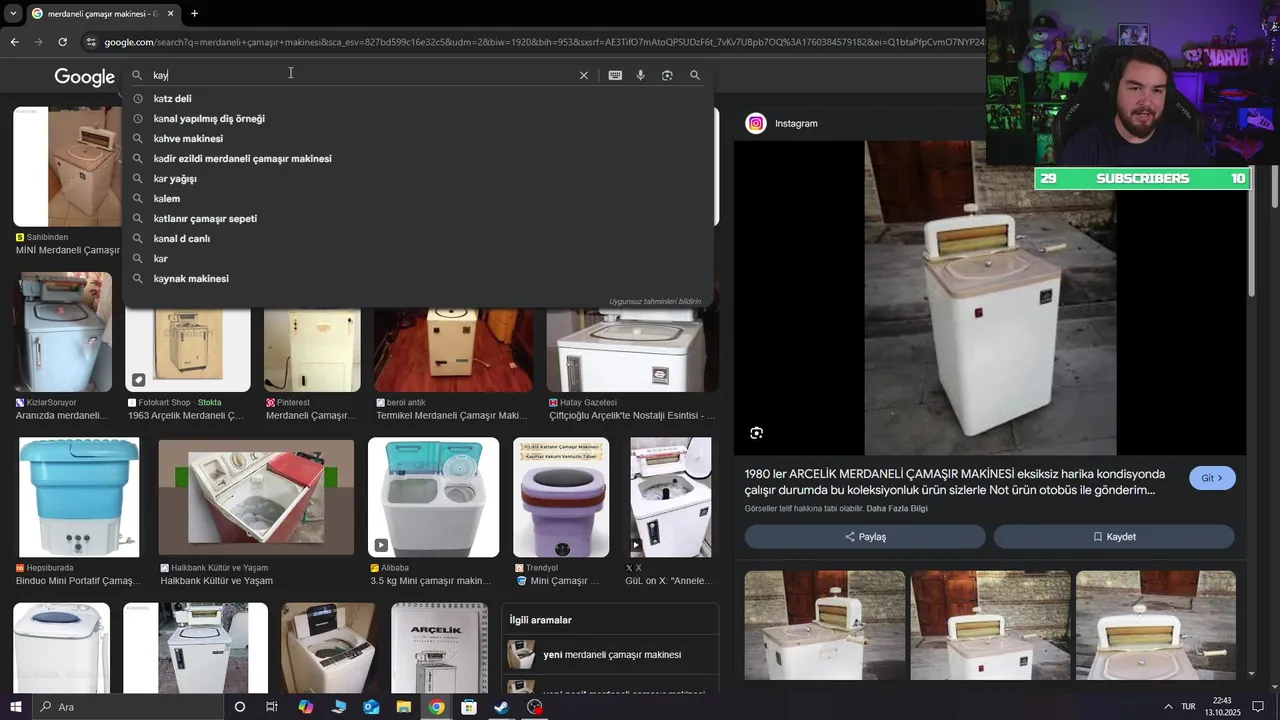Open GüL on X result thumbnail
The width and height of the screenshot is (1280, 720).
(671, 497)
